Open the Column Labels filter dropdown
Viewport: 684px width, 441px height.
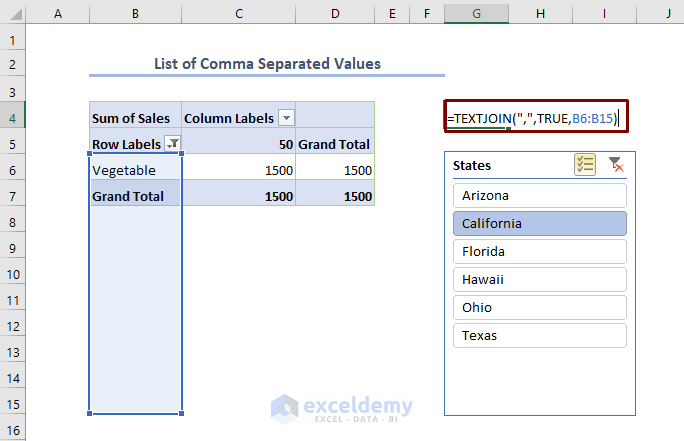coord(287,118)
